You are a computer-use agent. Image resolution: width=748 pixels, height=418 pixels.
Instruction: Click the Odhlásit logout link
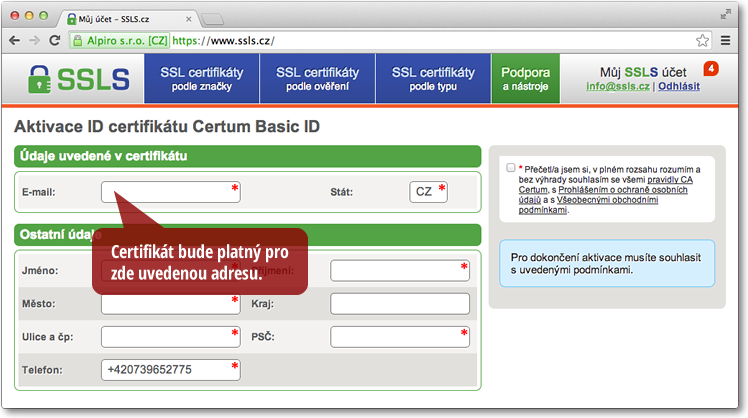(x=678, y=87)
